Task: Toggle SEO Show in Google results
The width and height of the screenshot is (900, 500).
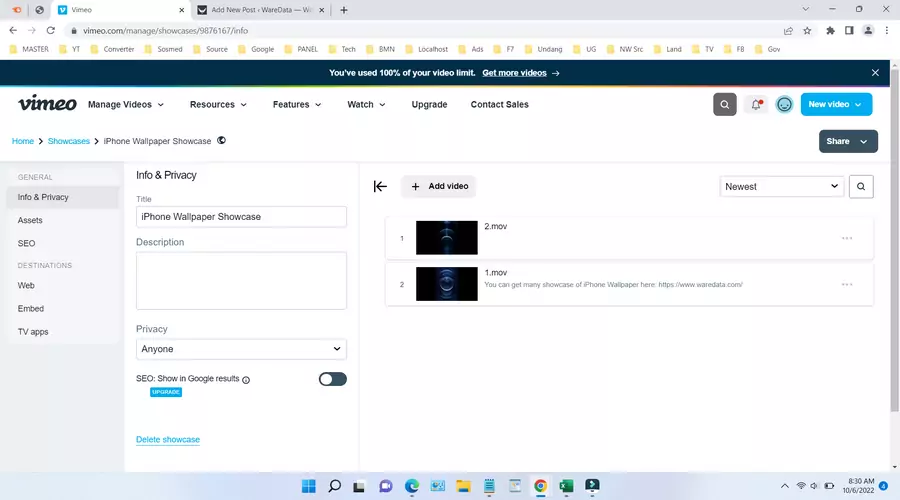Action: click(x=333, y=379)
